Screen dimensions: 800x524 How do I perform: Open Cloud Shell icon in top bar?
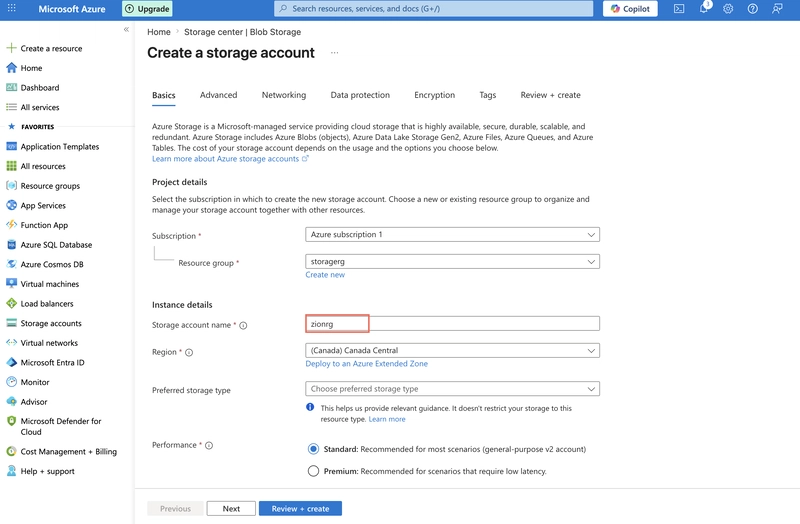[679, 9]
